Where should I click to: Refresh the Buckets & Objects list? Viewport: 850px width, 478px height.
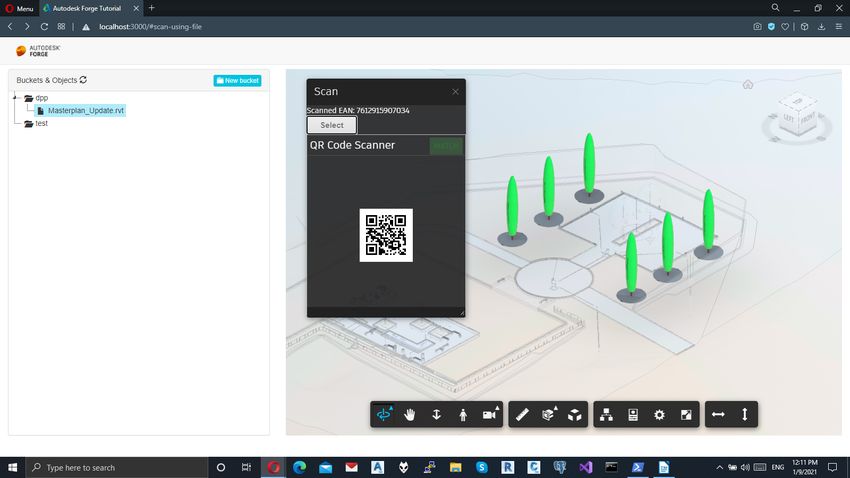point(83,80)
